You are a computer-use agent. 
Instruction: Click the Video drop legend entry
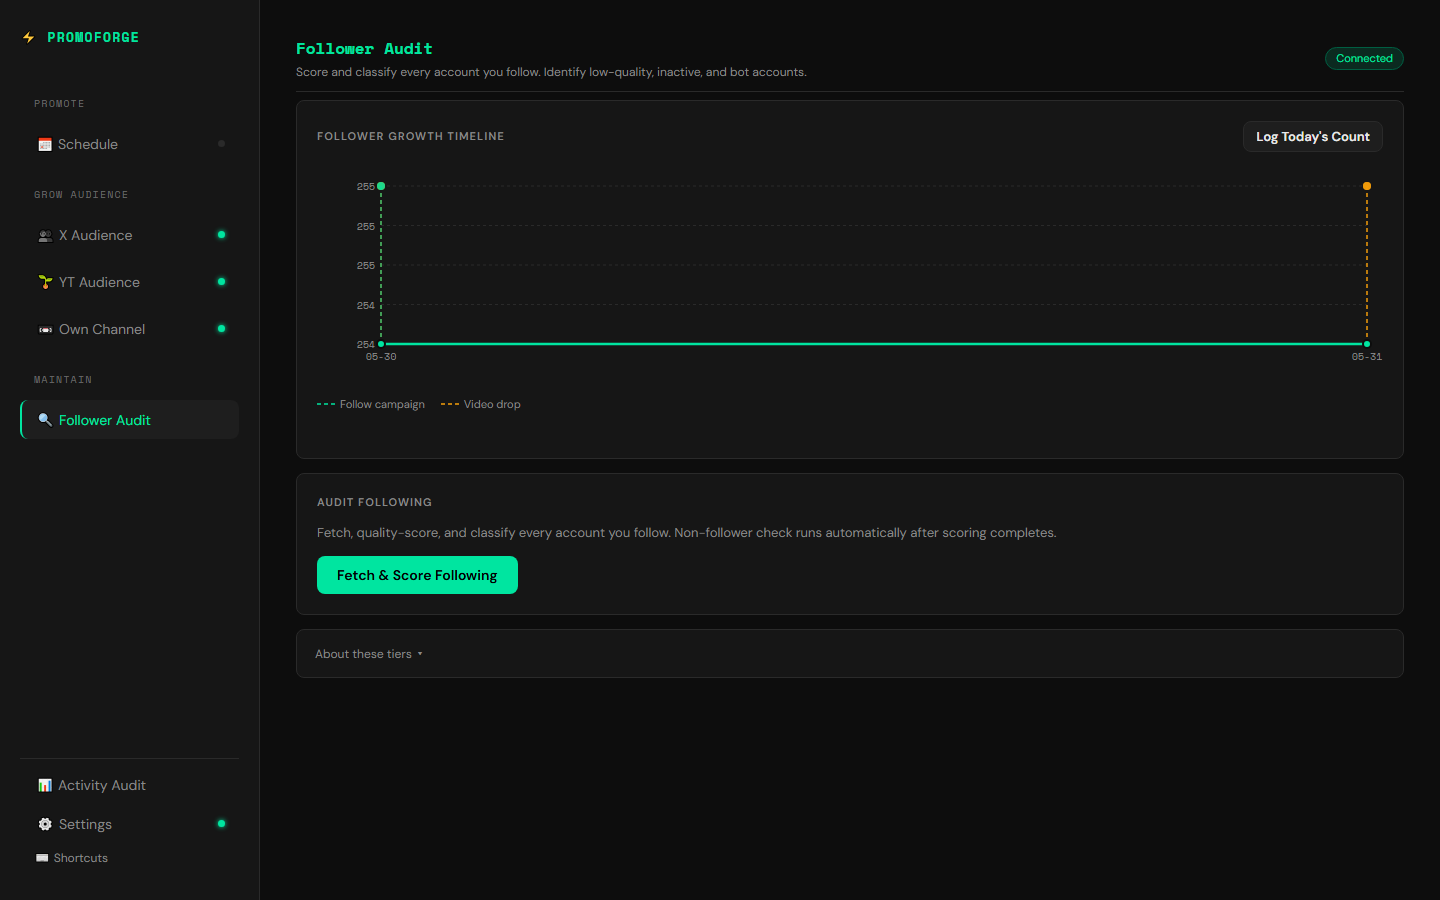coord(481,404)
